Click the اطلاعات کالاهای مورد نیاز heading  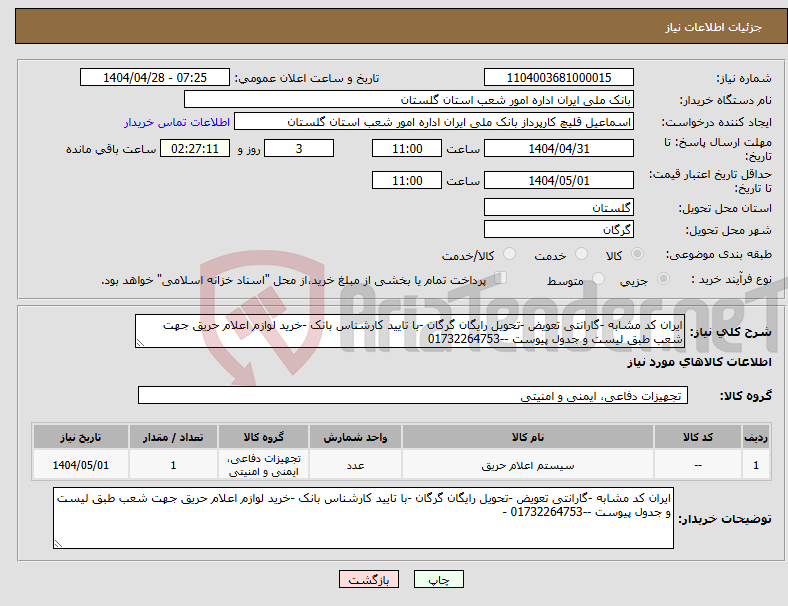[x=699, y=362]
